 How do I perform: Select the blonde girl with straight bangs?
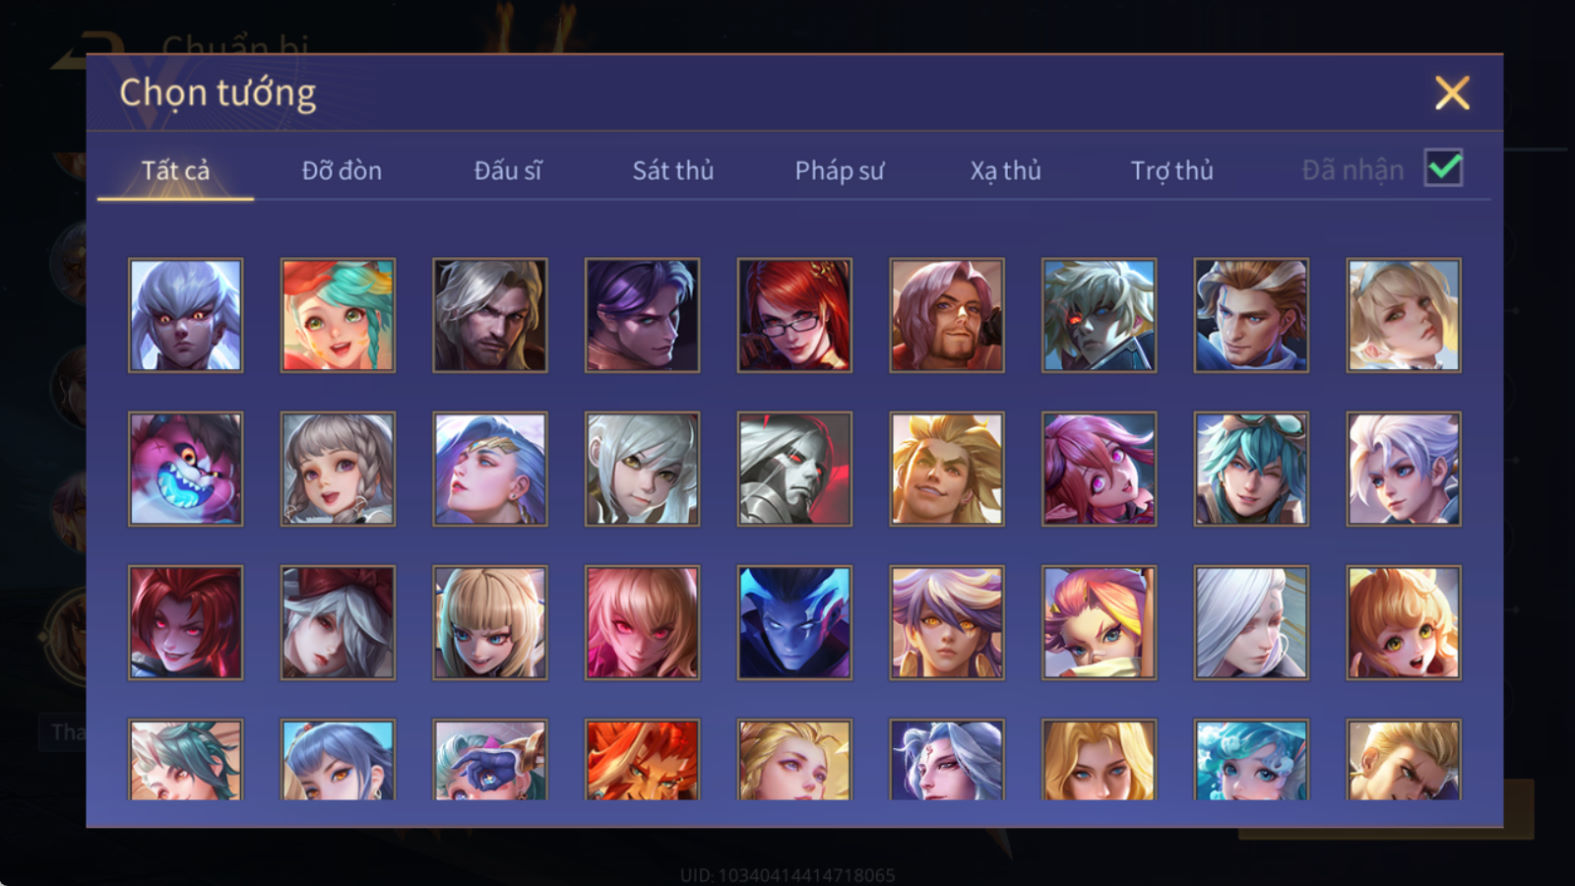click(x=490, y=623)
